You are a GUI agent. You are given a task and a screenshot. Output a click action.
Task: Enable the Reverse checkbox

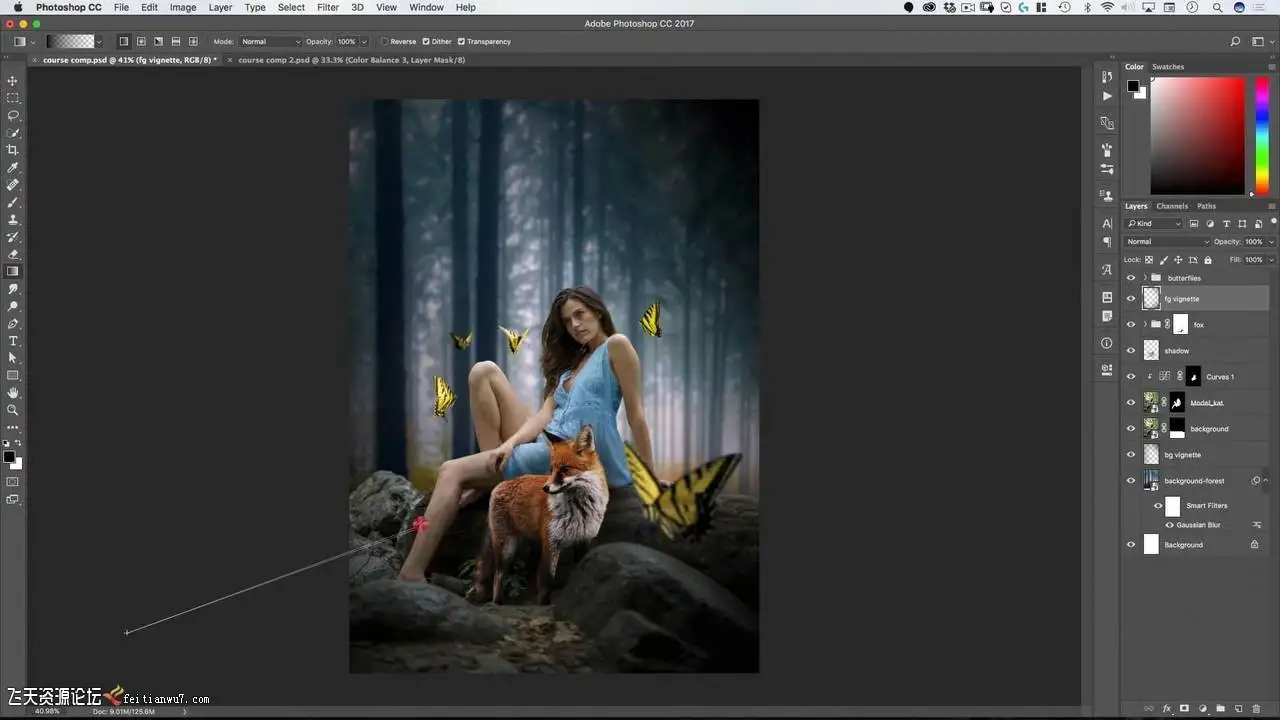click(385, 42)
